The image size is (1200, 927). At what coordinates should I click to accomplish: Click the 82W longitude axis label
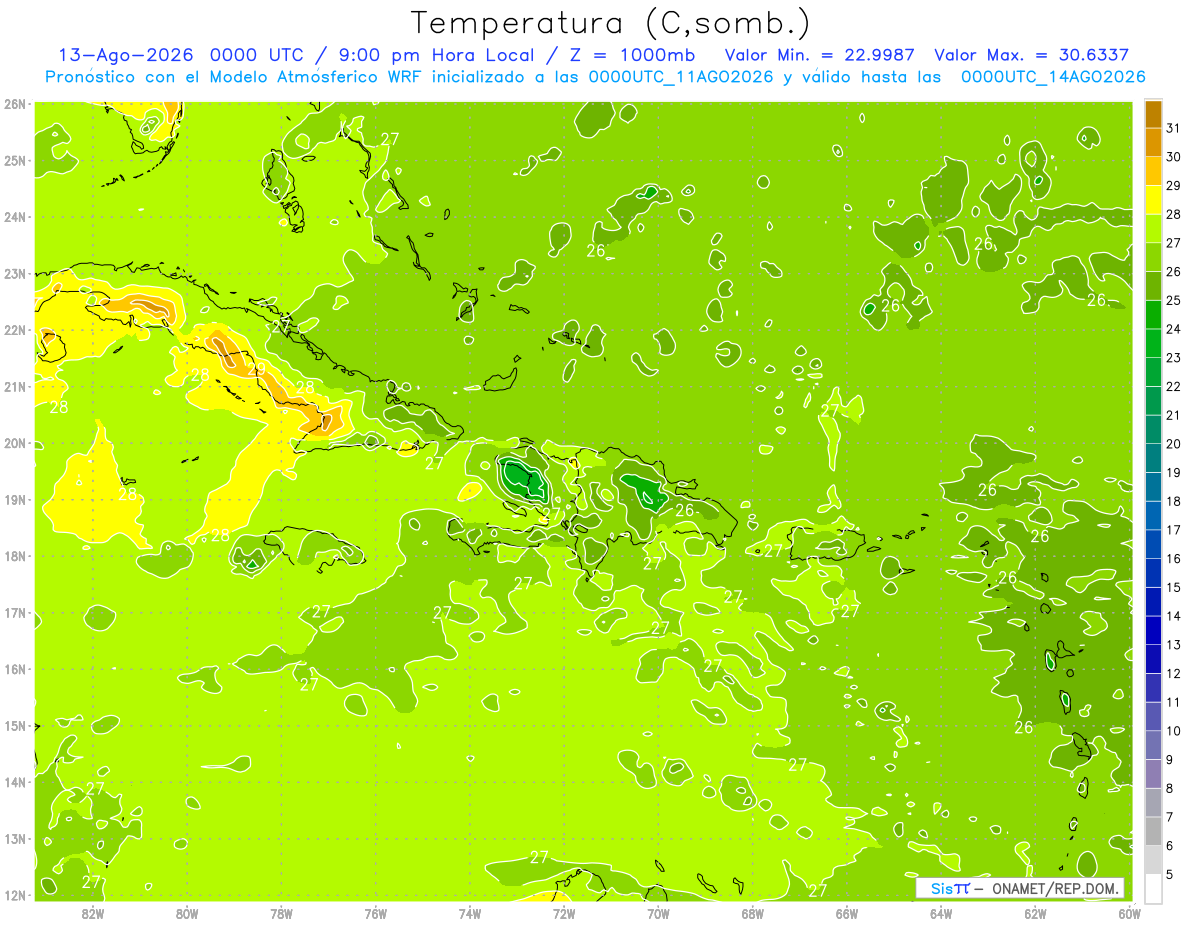coord(93,913)
